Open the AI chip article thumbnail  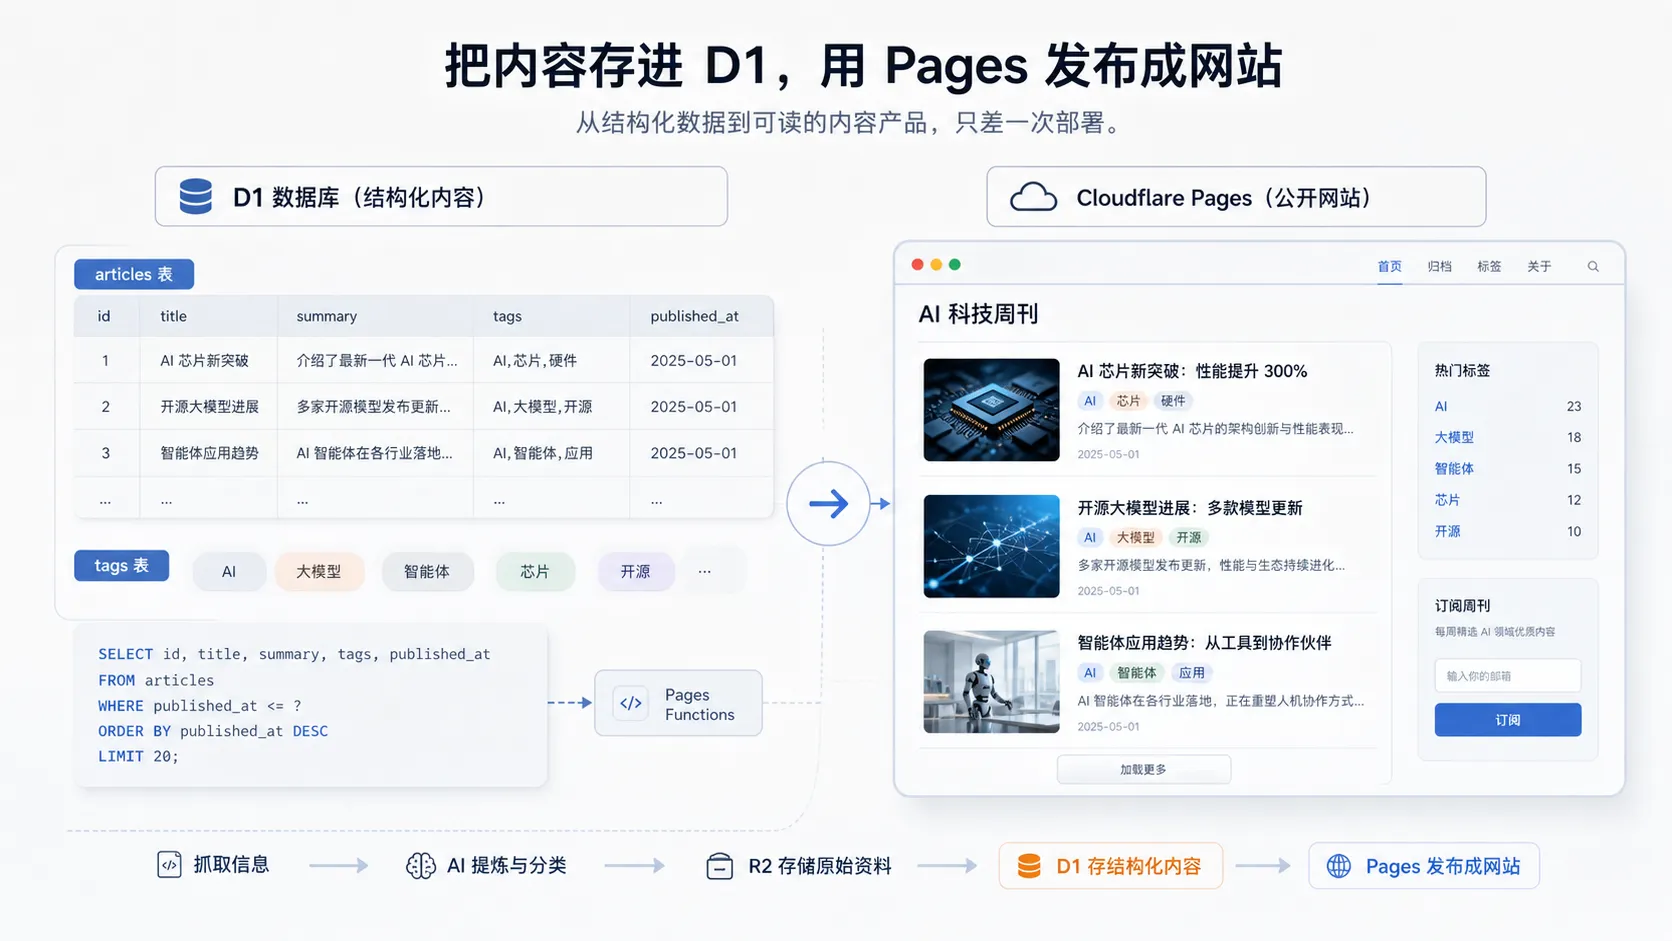coord(991,410)
